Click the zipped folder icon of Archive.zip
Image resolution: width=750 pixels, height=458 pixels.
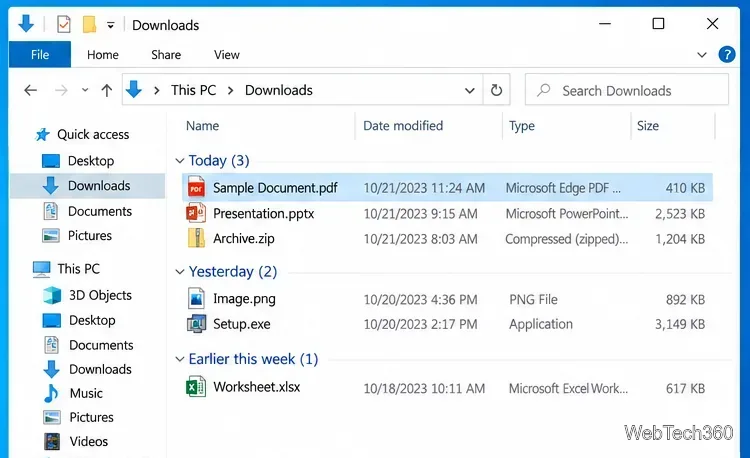tap(196, 238)
